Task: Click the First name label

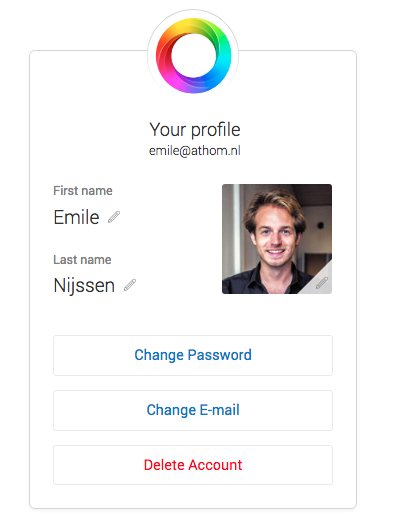Action: (83, 191)
